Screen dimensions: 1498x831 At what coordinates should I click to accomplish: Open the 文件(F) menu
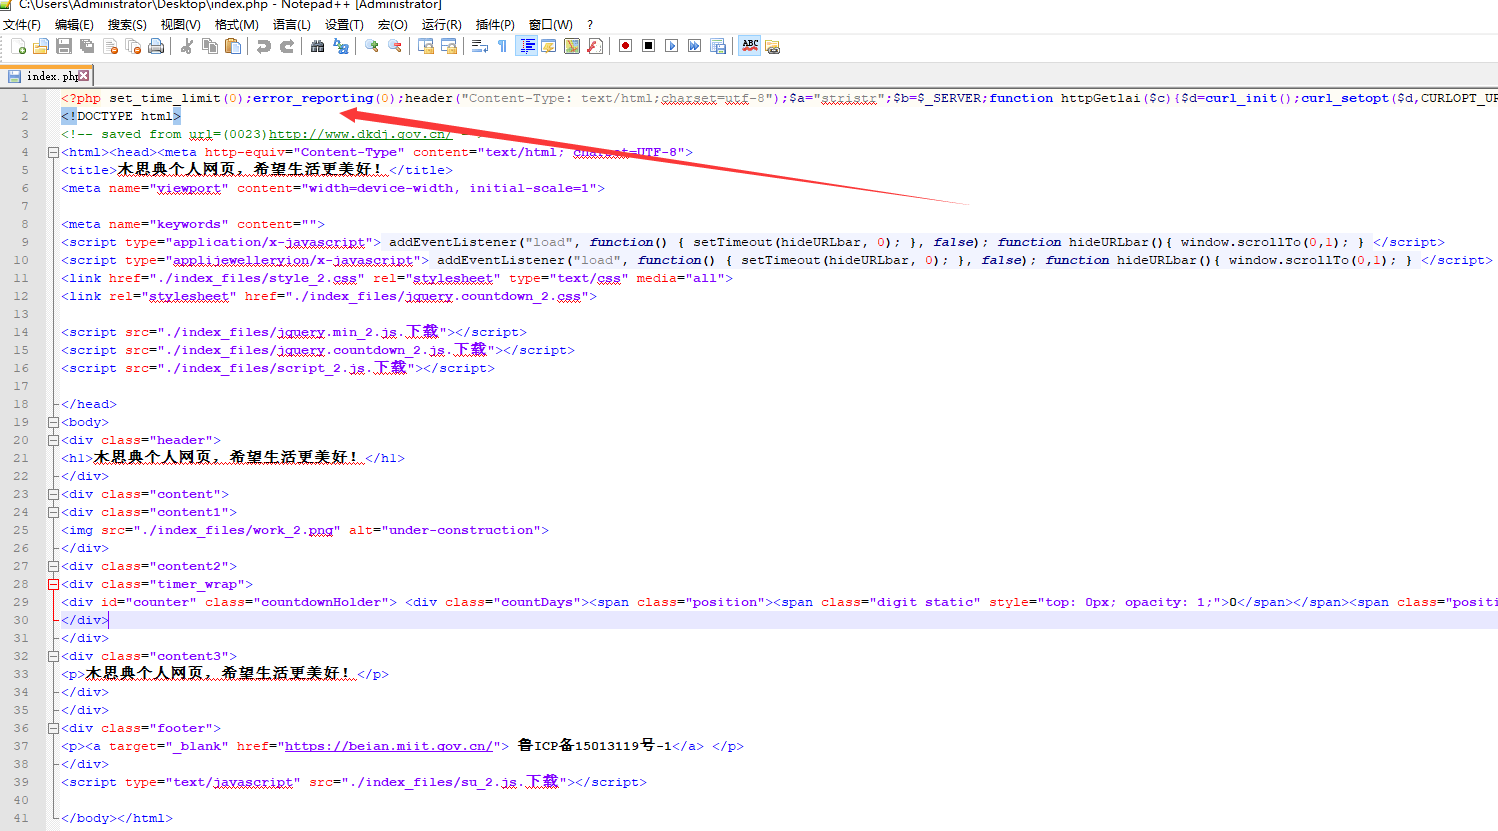click(x=22, y=24)
